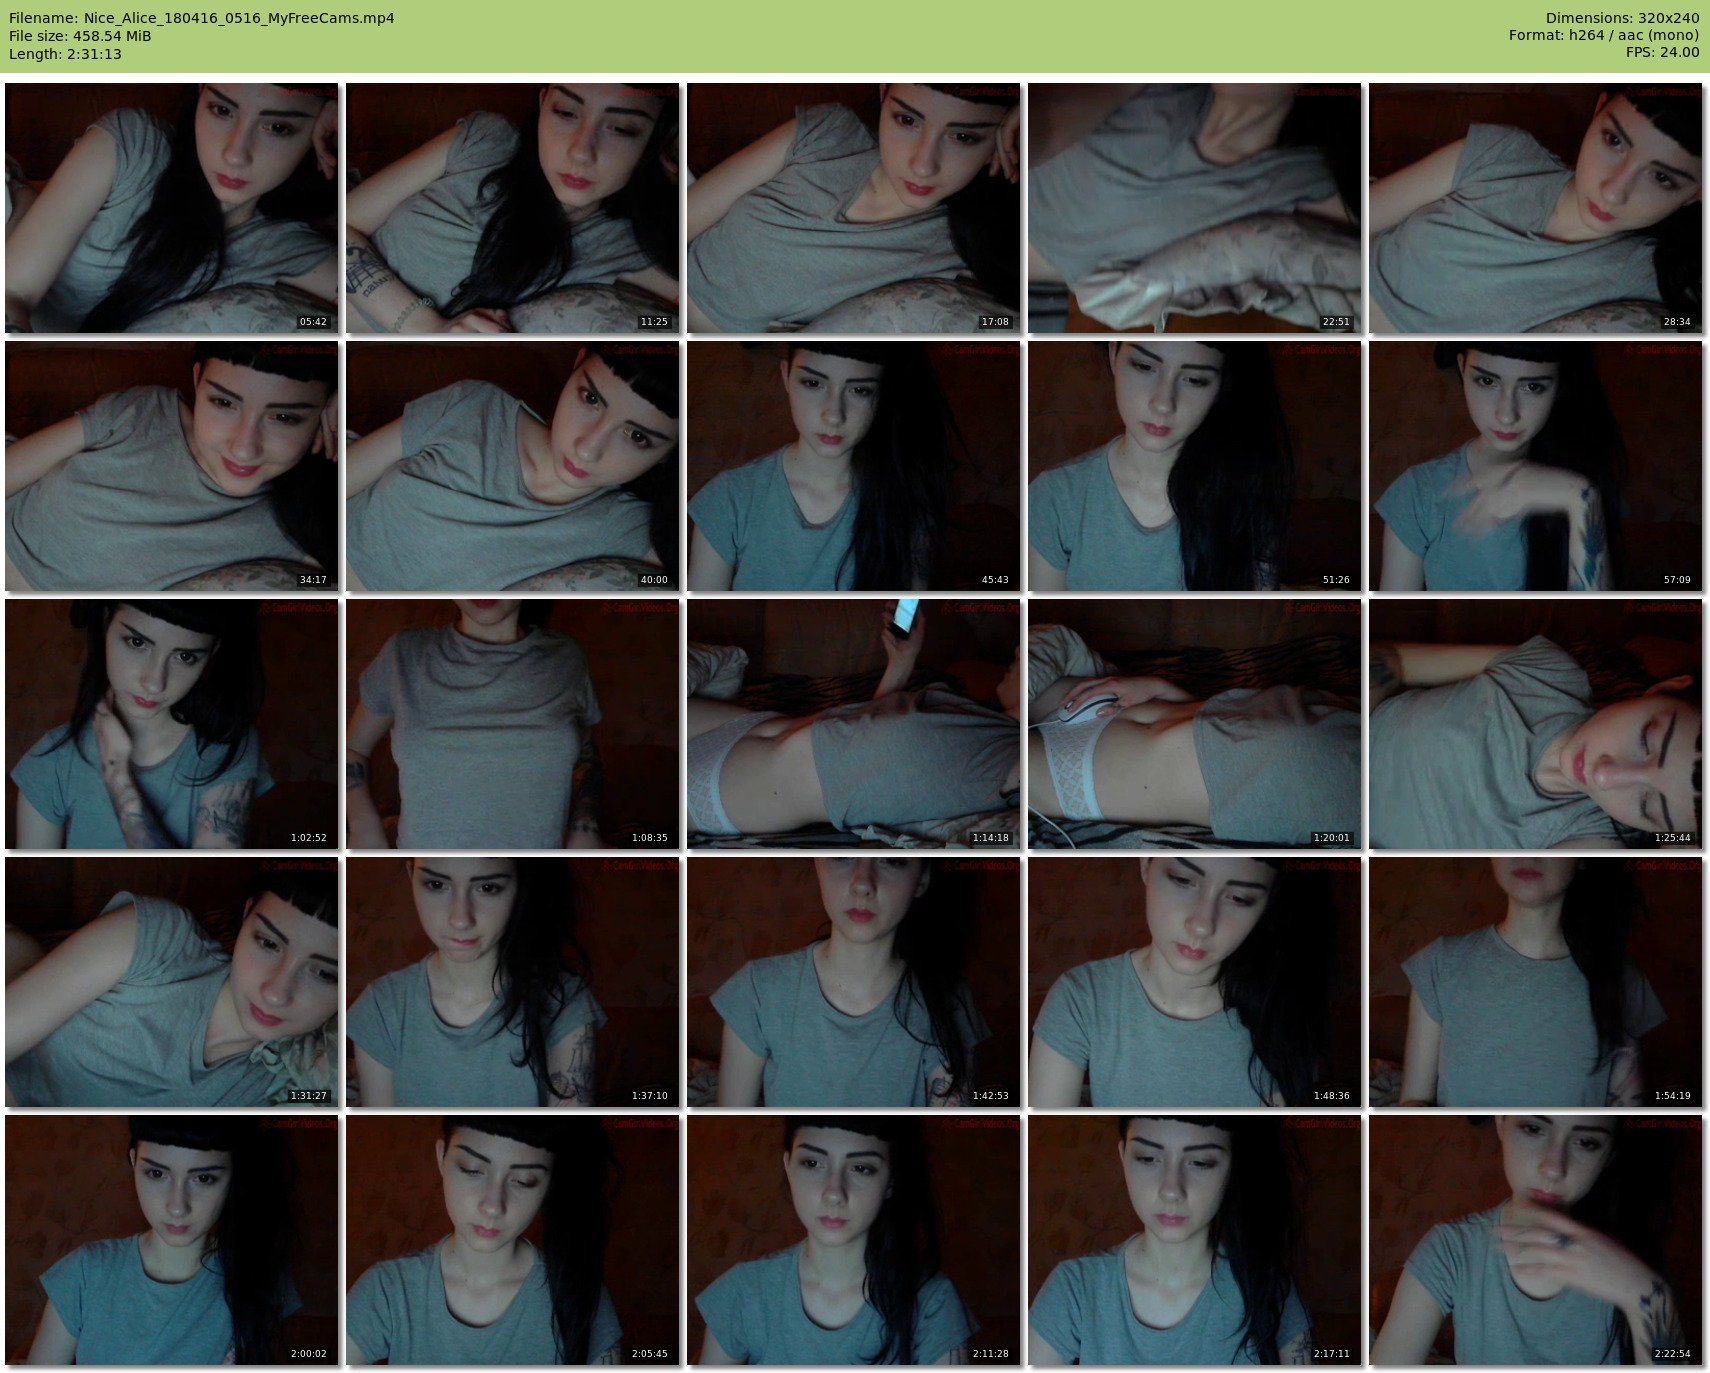This screenshot has width=1710, height=1373.
Task: Select the thumbnail timestamped 2:22:54
Action: click(x=1536, y=1240)
